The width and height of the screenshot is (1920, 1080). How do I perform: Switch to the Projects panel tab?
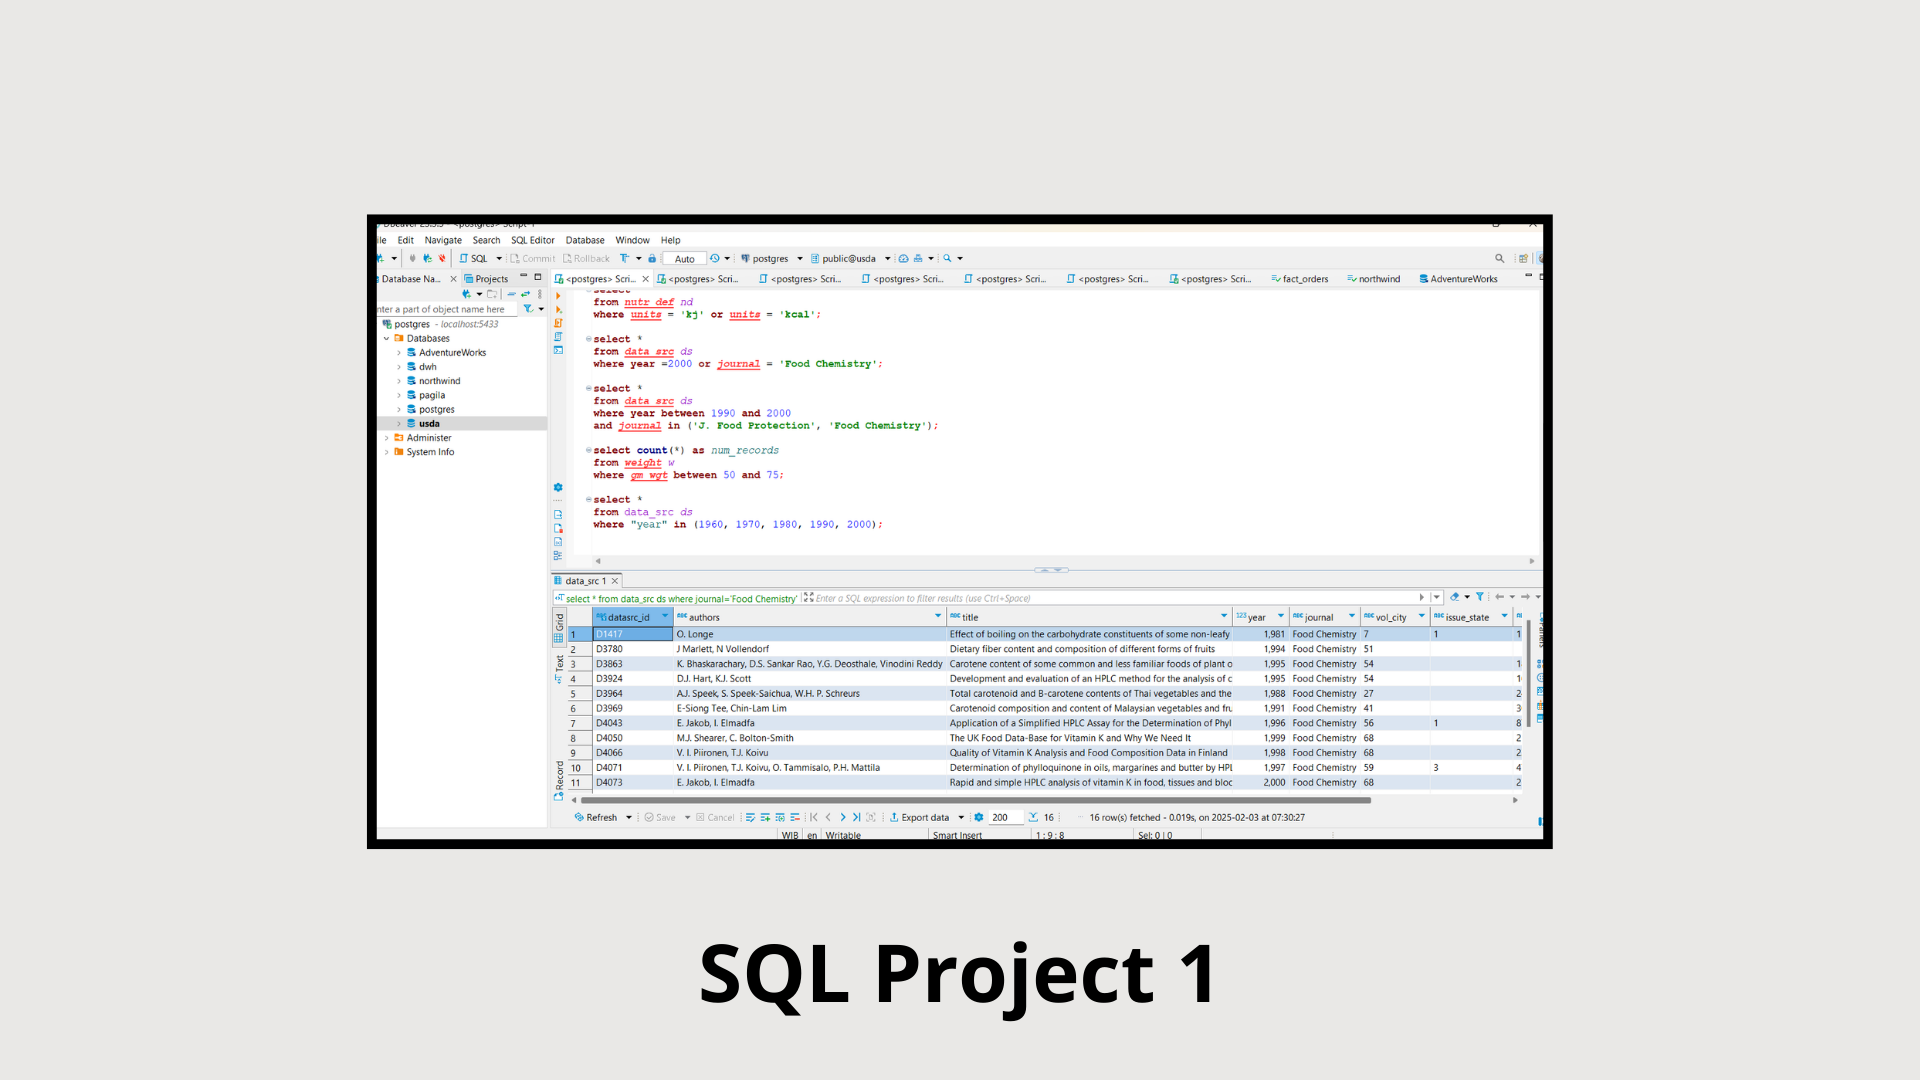[x=486, y=279]
